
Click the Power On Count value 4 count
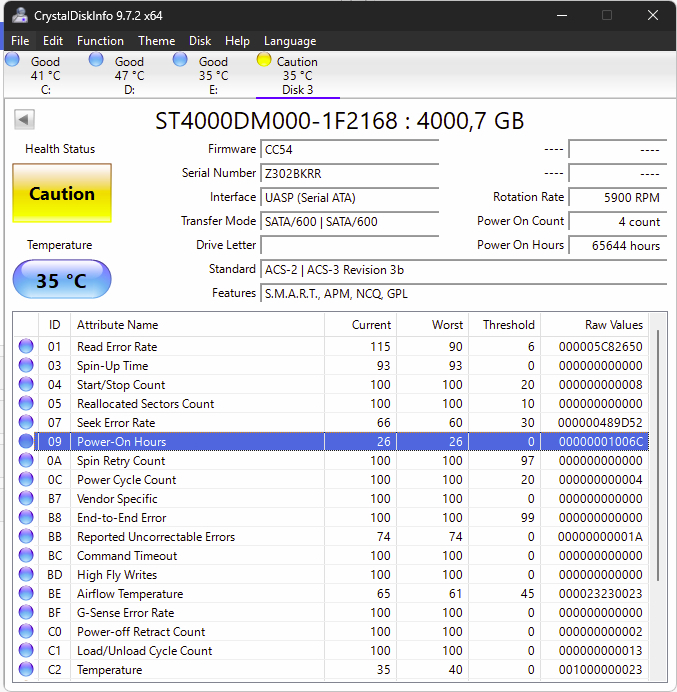pos(617,221)
